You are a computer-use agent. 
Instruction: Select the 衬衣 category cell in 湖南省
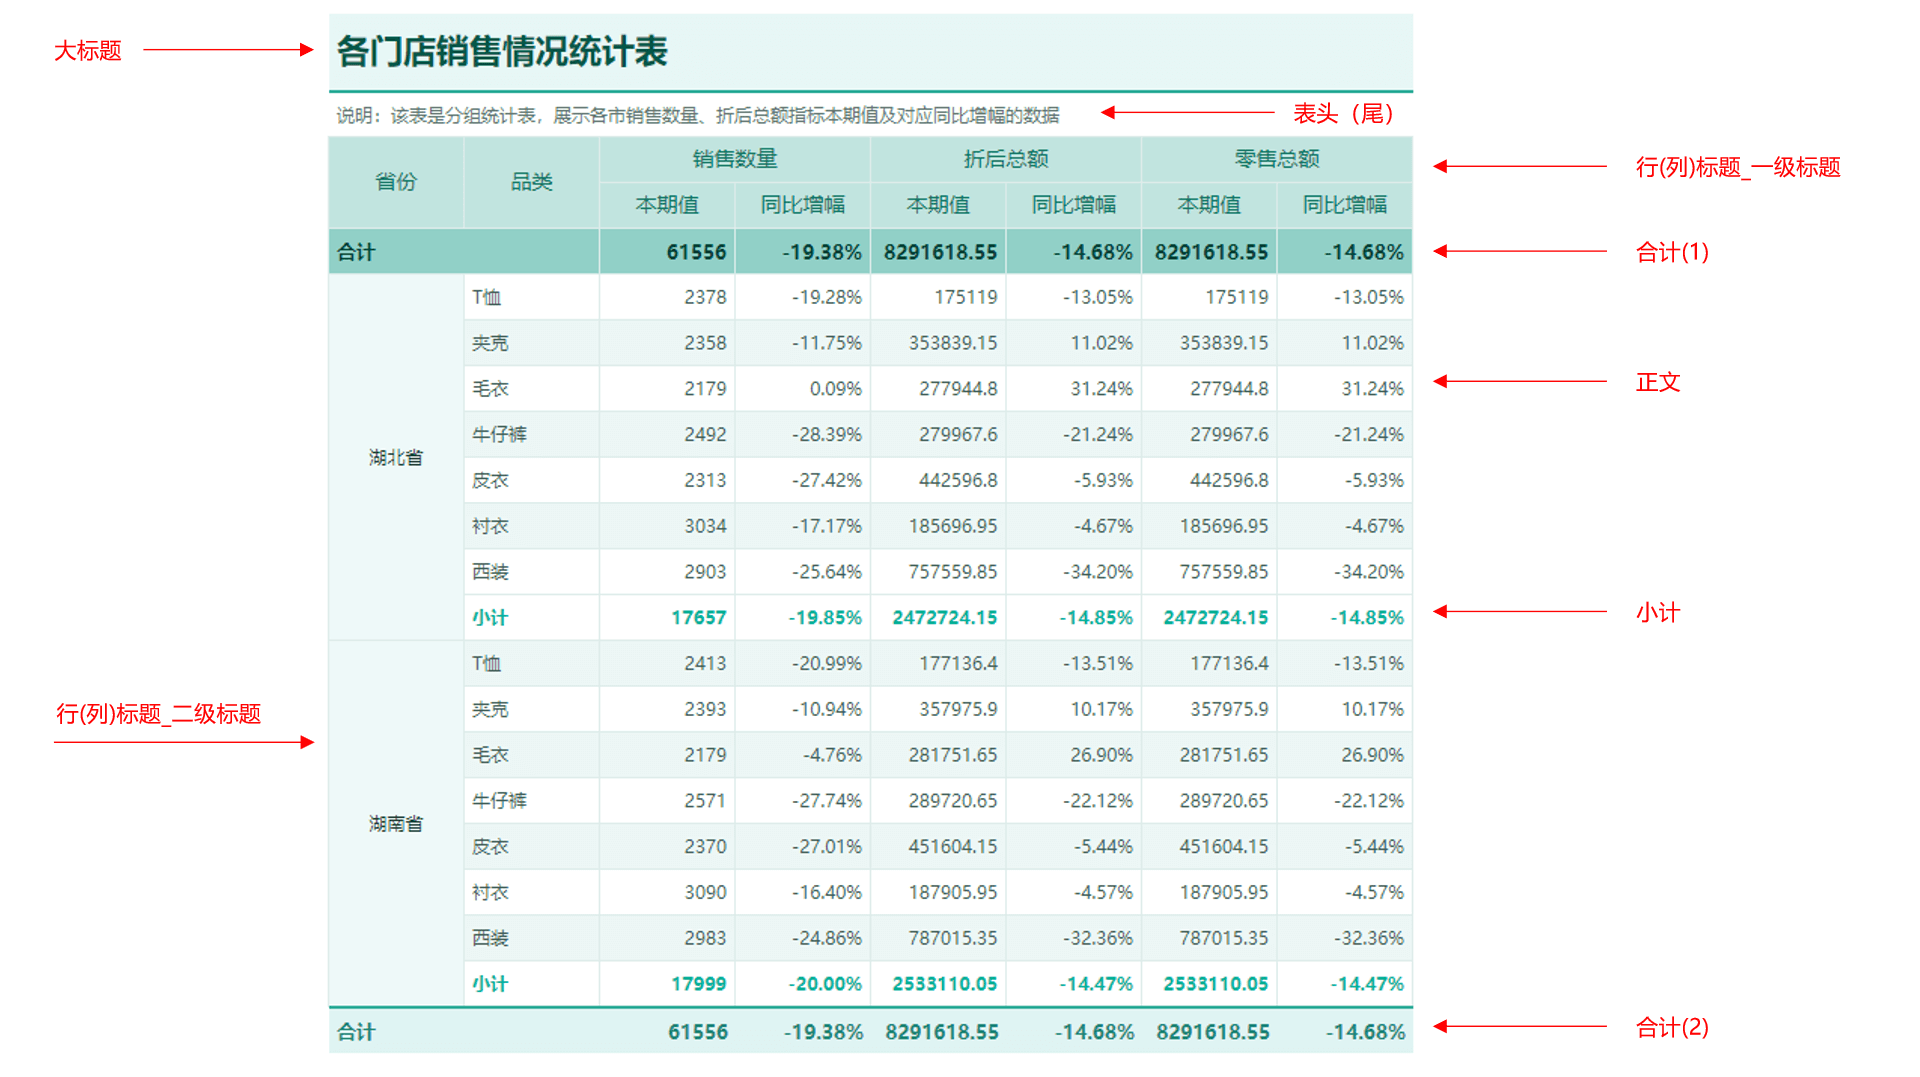click(531, 892)
